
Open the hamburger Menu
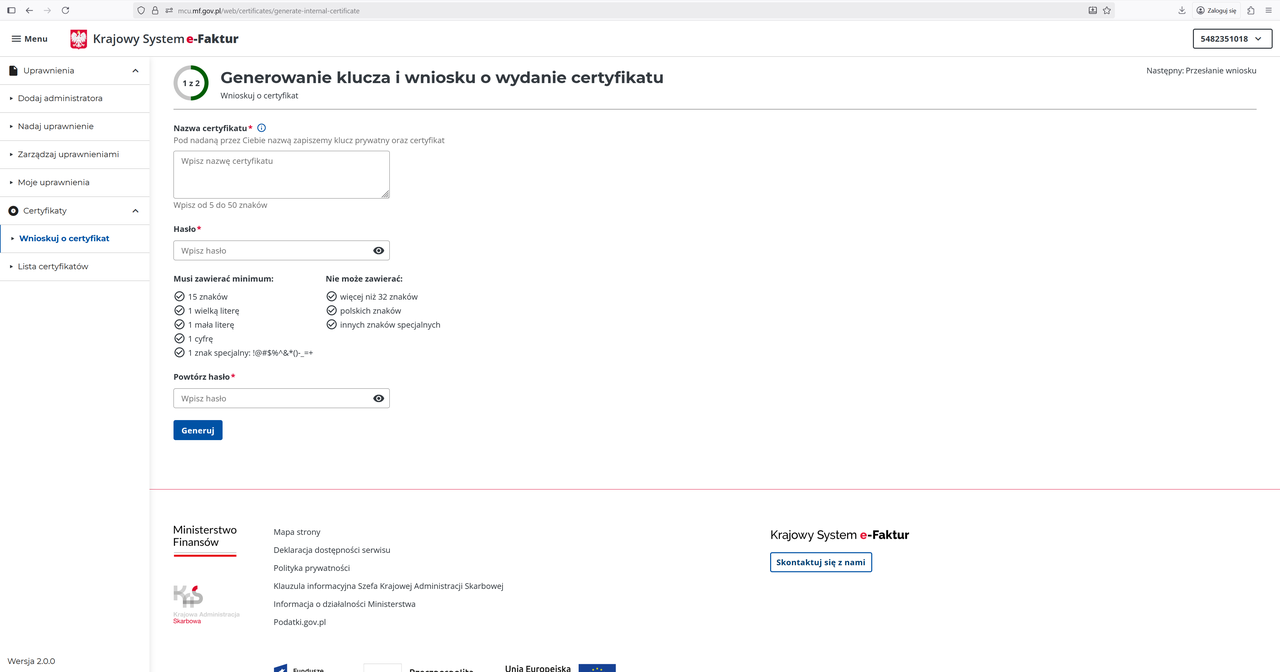coord(29,39)
